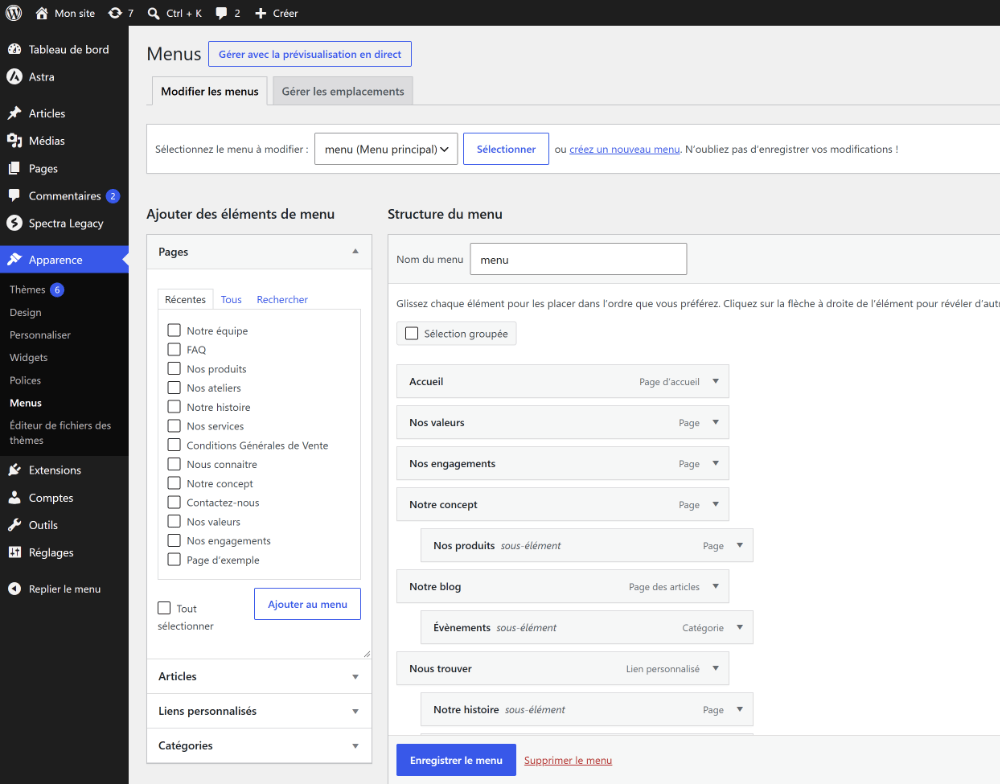Select the Modifier les menus tab

210,91
